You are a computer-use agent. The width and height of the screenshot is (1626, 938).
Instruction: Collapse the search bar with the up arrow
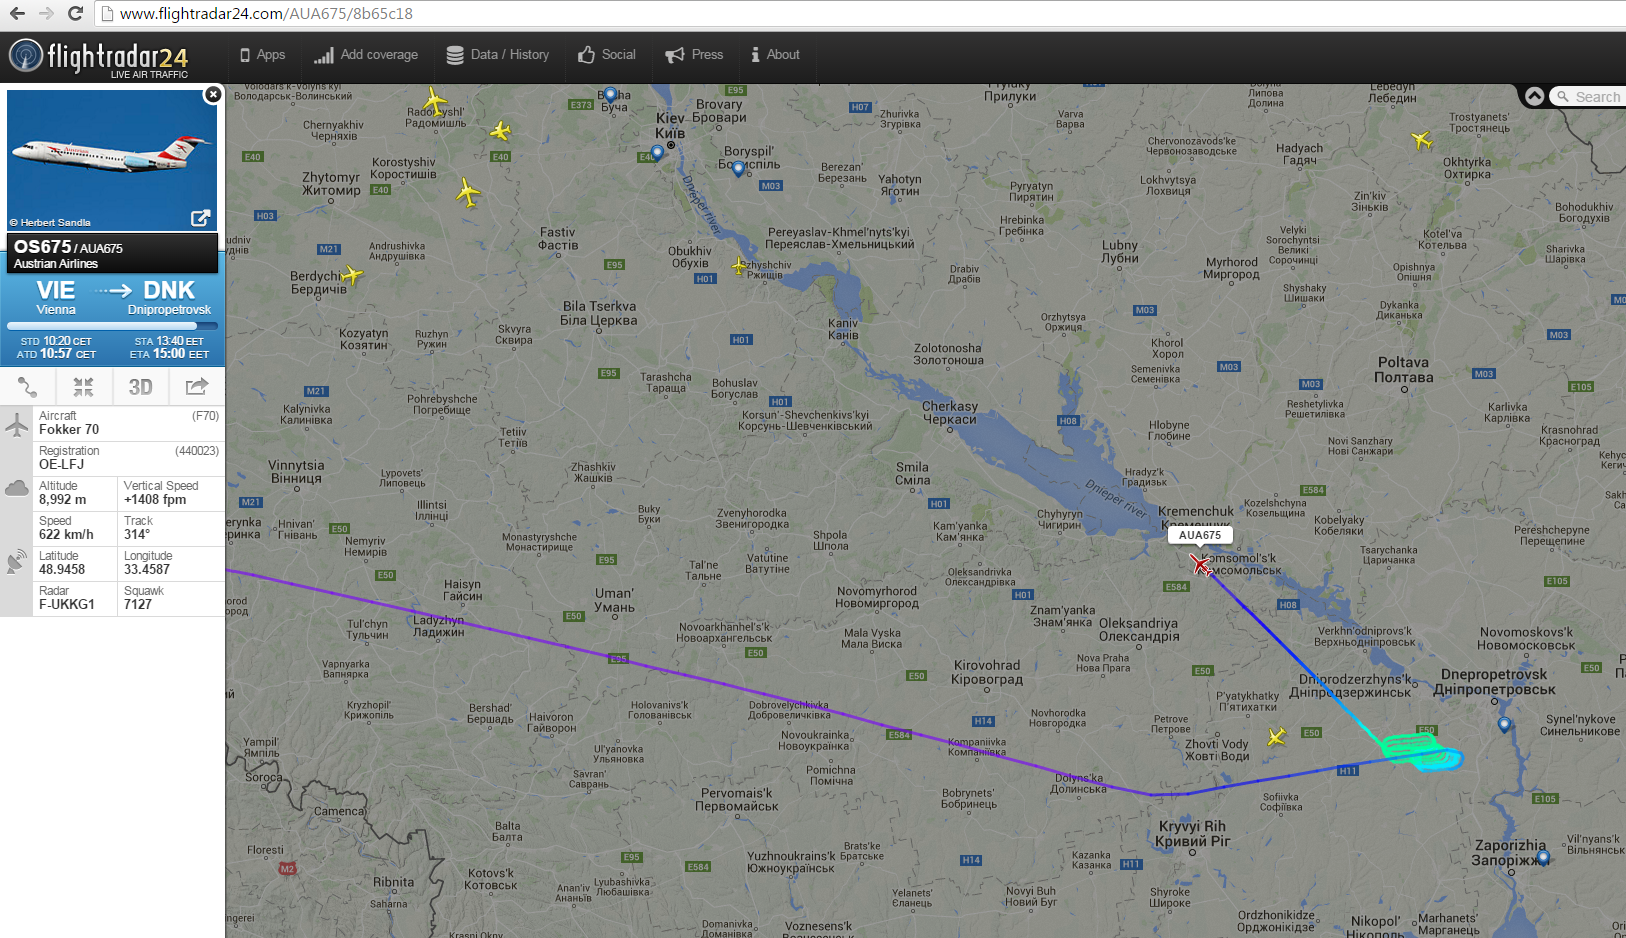pyautogui.click(x=1535, y=96)
